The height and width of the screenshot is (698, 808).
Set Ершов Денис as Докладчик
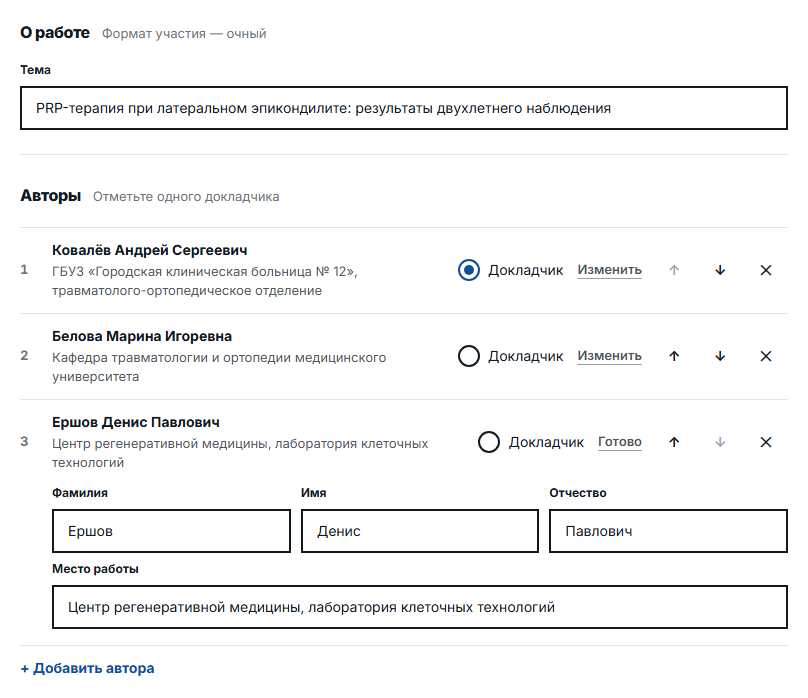tap(489, 442)
